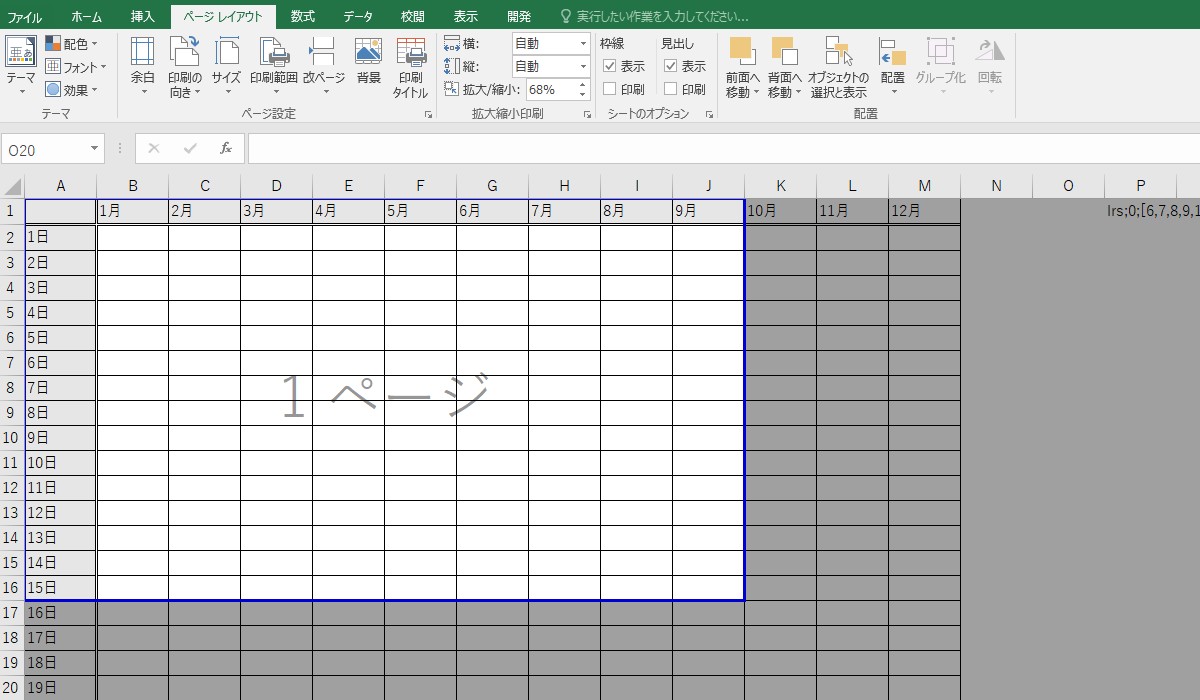
Task: Enable 枠線 印刷 gridlines print checkbox
Action: click(610, 89)
